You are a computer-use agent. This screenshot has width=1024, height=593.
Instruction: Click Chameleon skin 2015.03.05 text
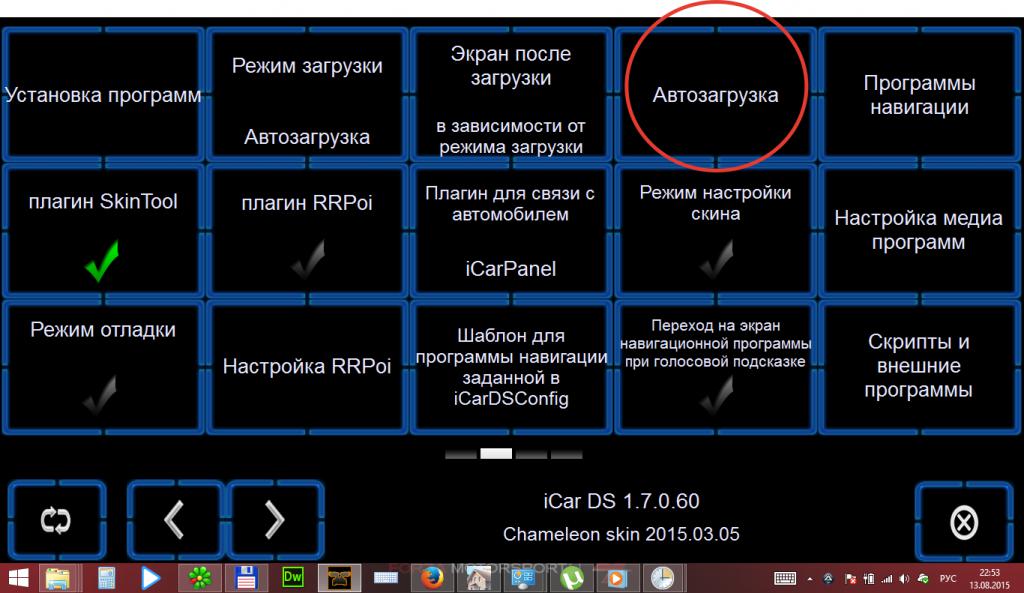point(621,534)
